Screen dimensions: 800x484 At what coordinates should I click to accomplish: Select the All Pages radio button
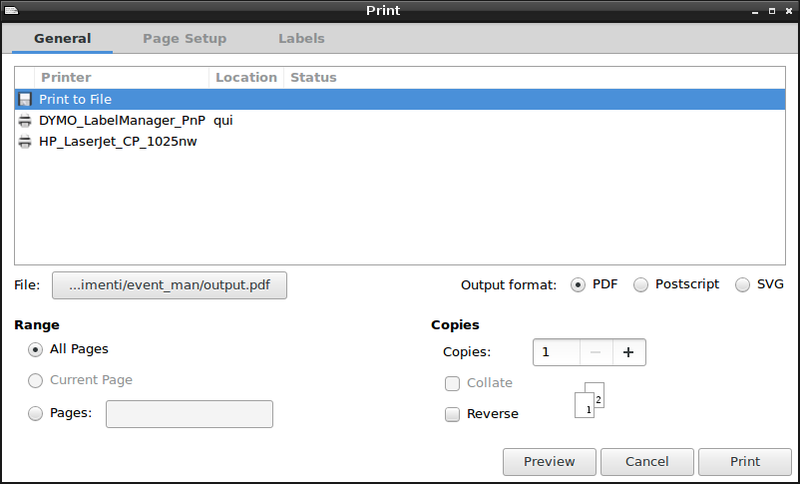[x=36, y=350]
